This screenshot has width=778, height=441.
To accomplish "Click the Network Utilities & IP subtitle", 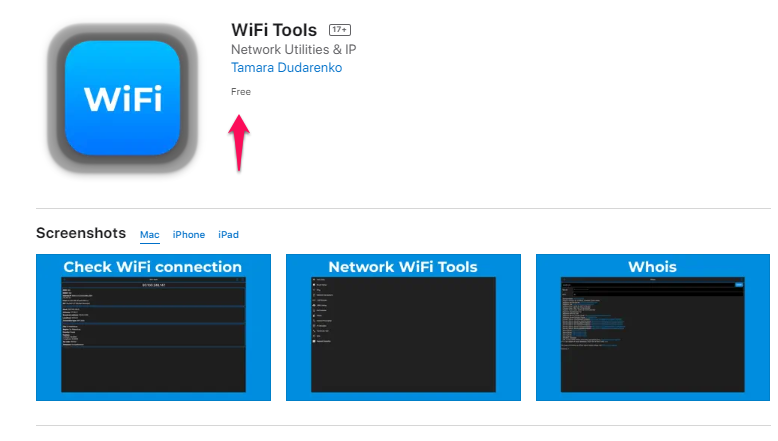I will (x=294, y=50).
